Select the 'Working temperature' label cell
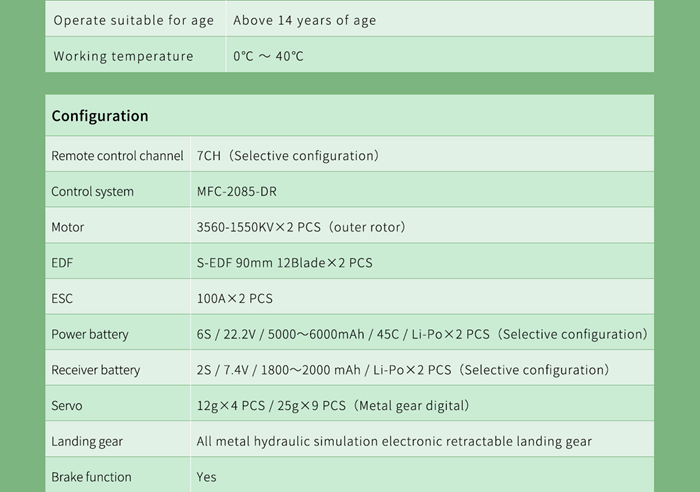The image size is (700, 492). [x=123, y=56]
